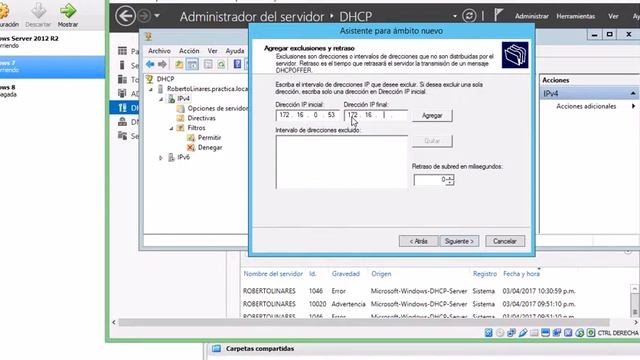Image resolution: width=640 pixels, height=360 pixels.
Task: Click the all servers icon in sidebar
Action: [122, 79]
